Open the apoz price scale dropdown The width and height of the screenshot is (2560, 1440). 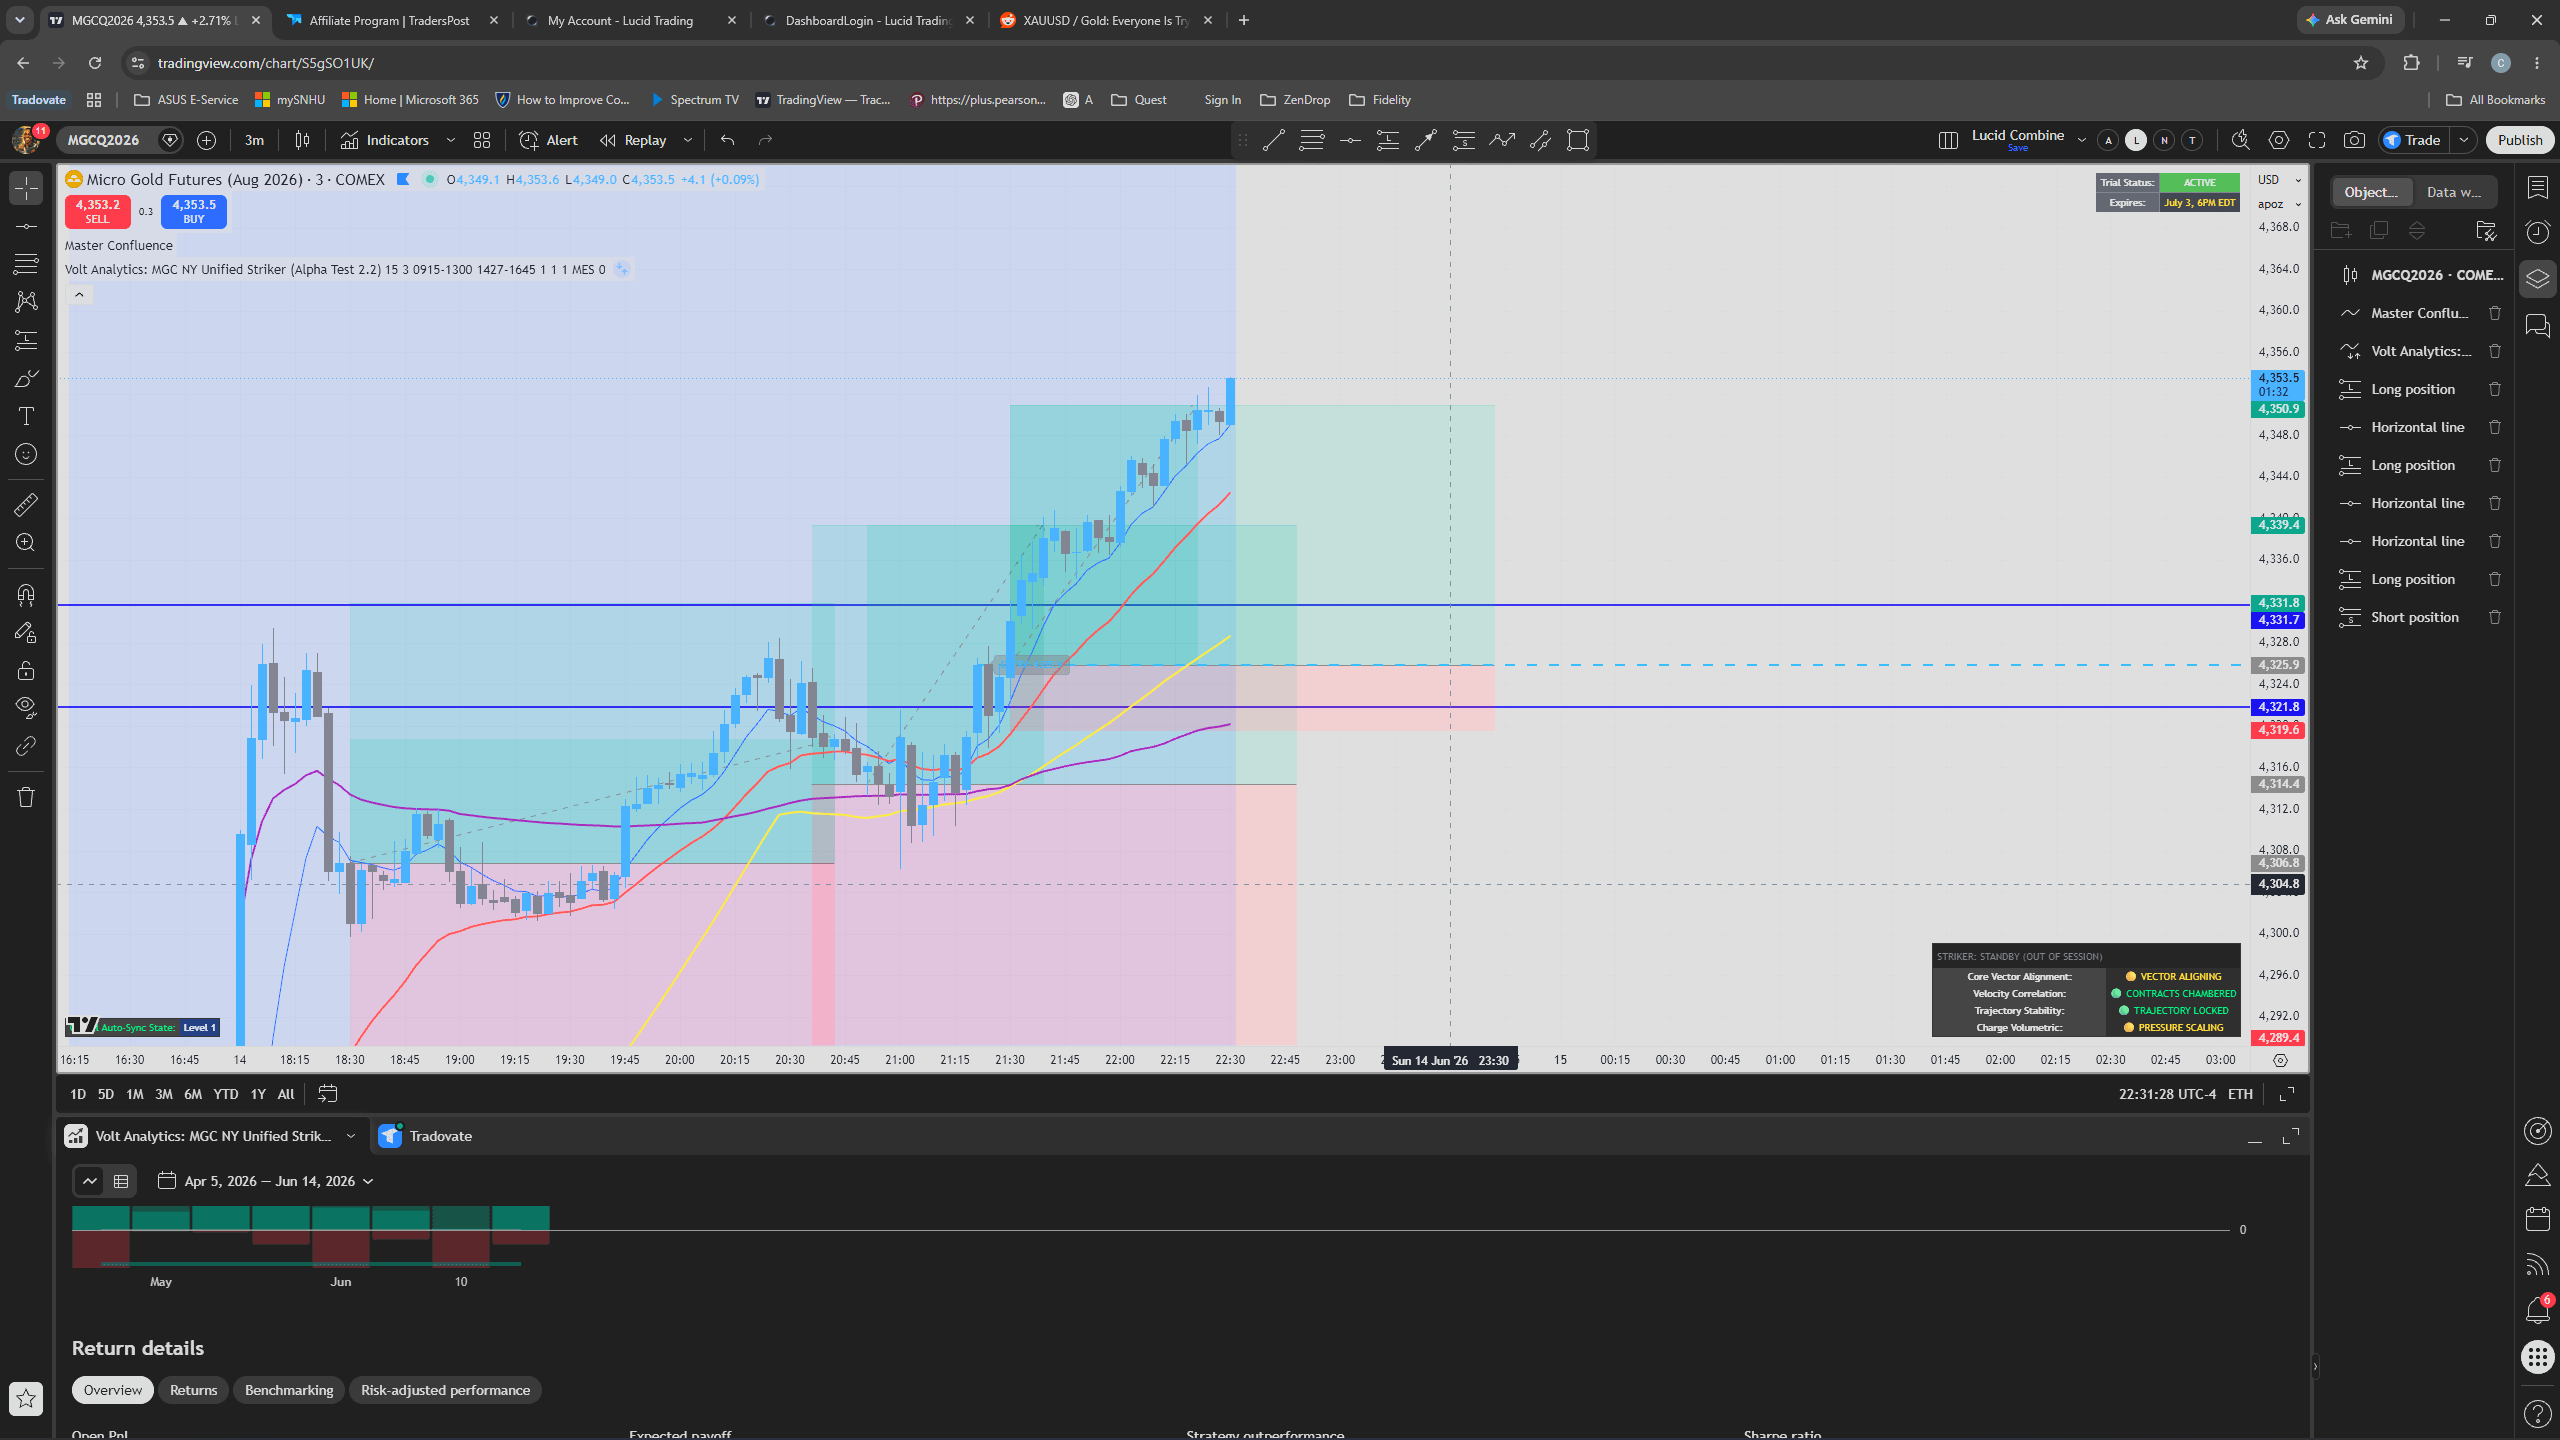pos(2279,204)
